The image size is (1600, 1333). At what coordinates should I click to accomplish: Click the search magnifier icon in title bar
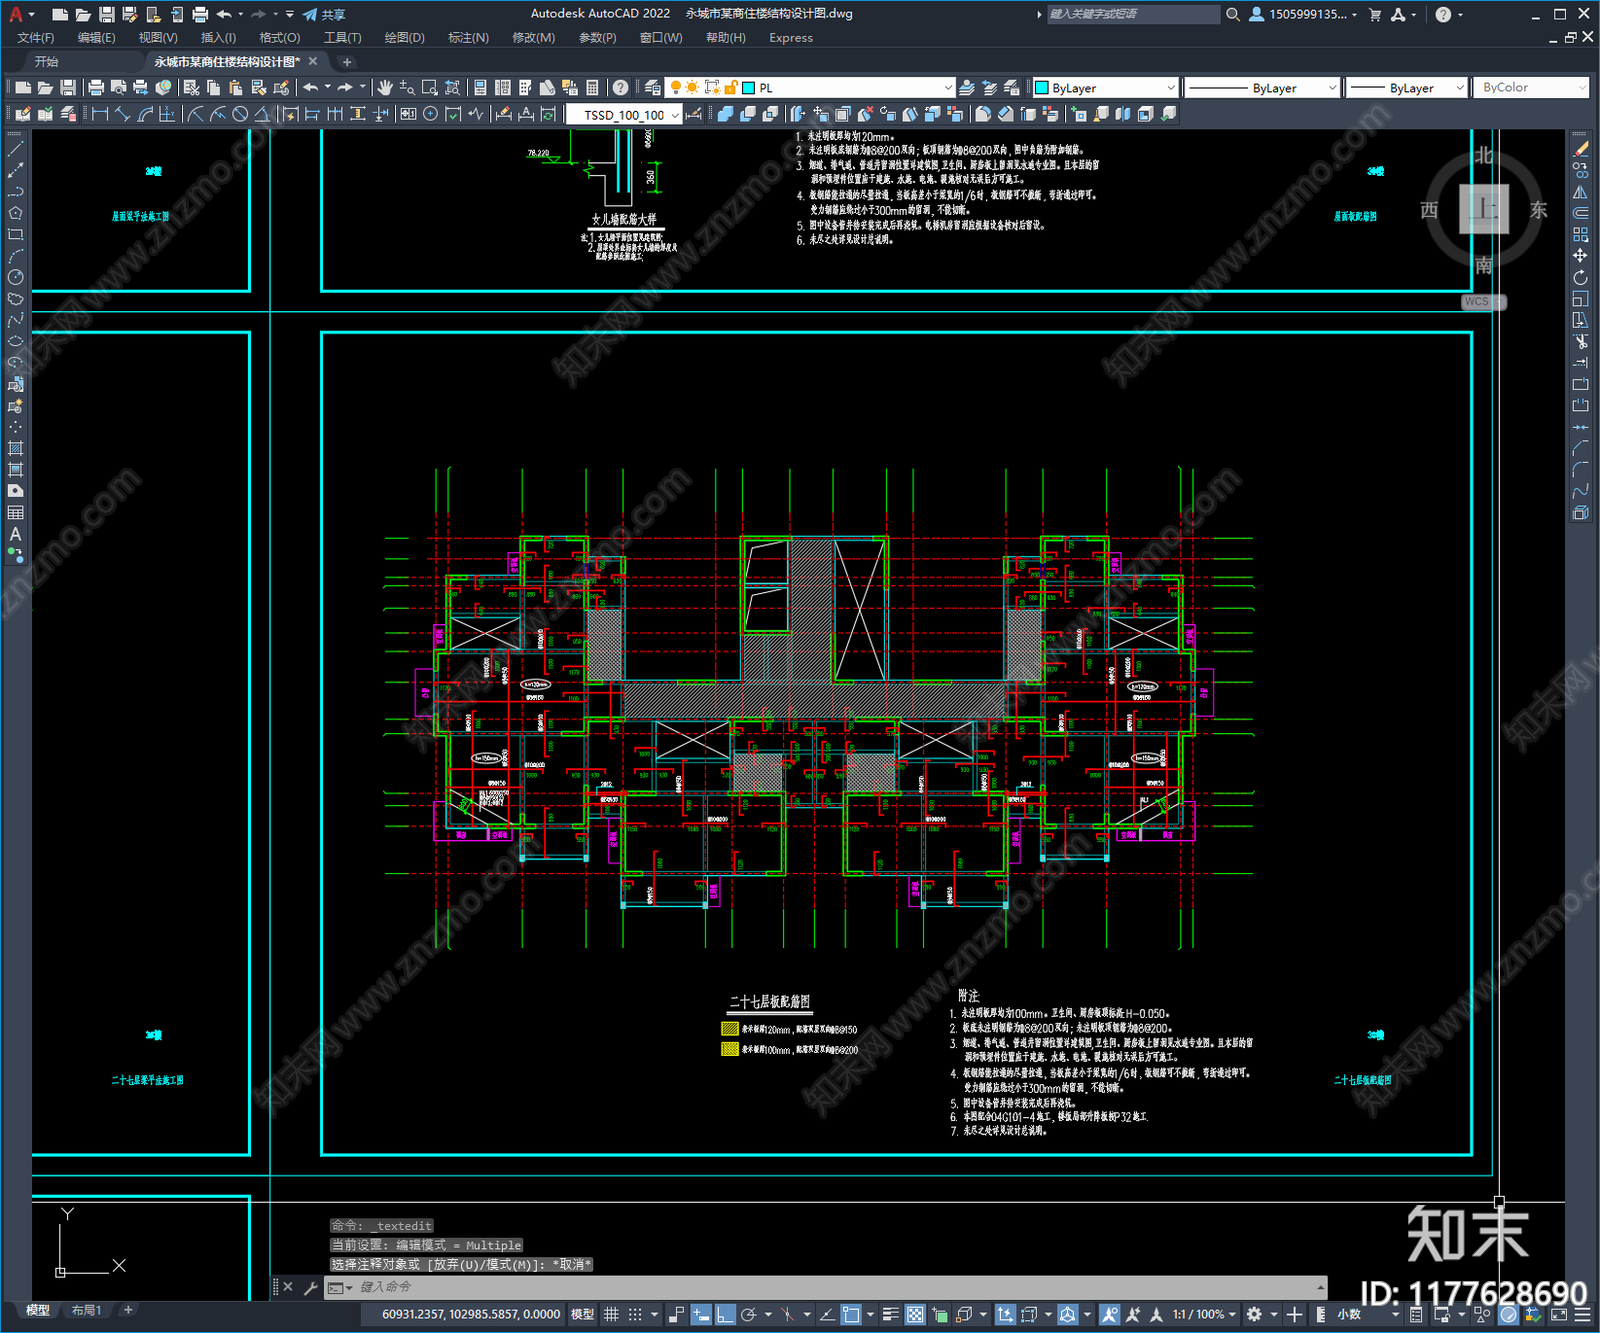click(x=1233, y=14)
